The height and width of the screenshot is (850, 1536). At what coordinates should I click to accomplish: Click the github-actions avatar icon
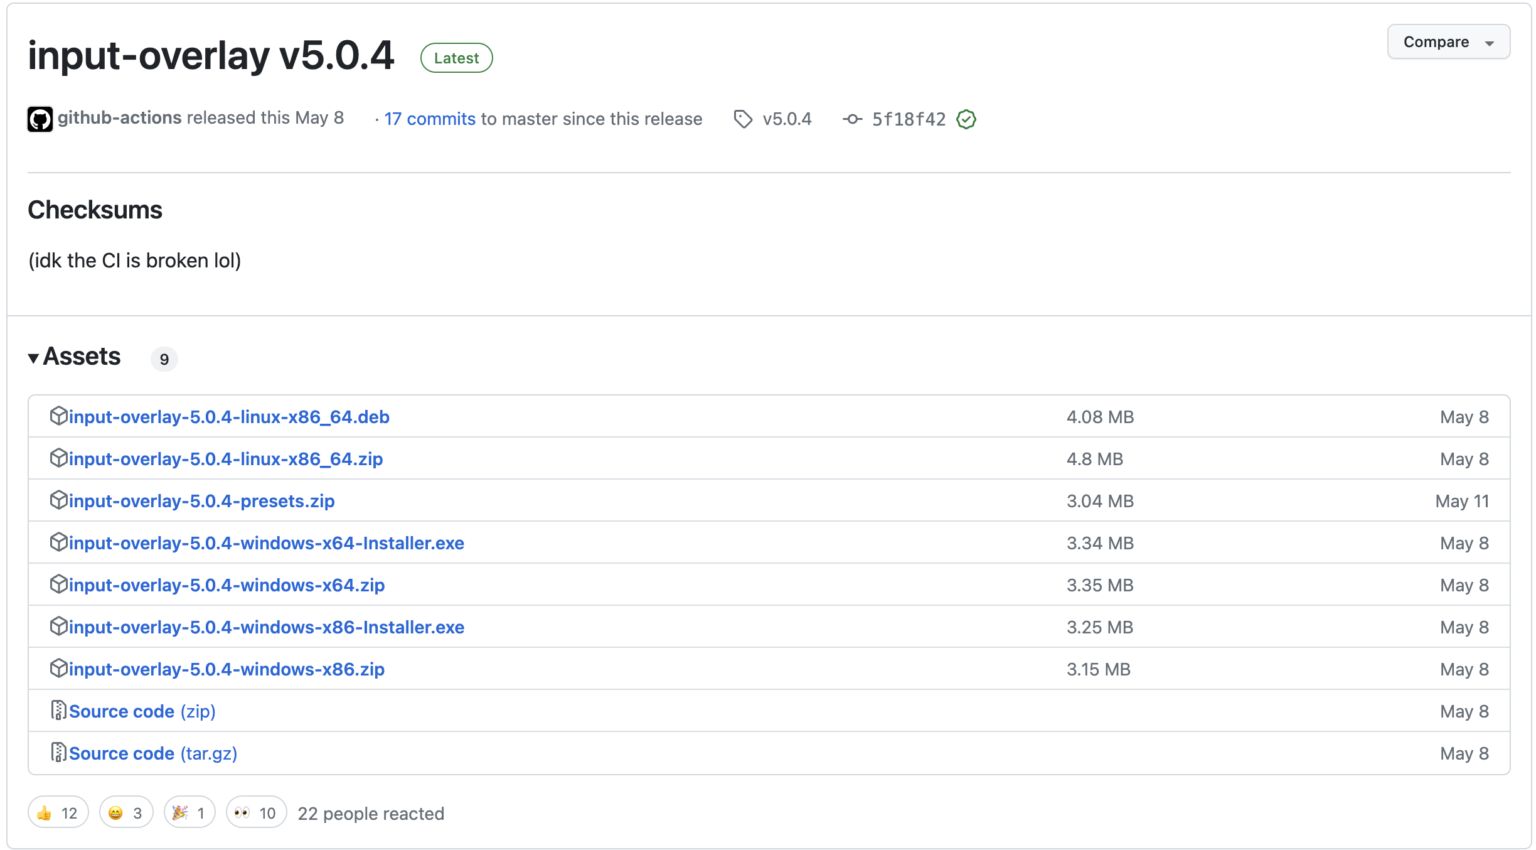tap(40, 118)
